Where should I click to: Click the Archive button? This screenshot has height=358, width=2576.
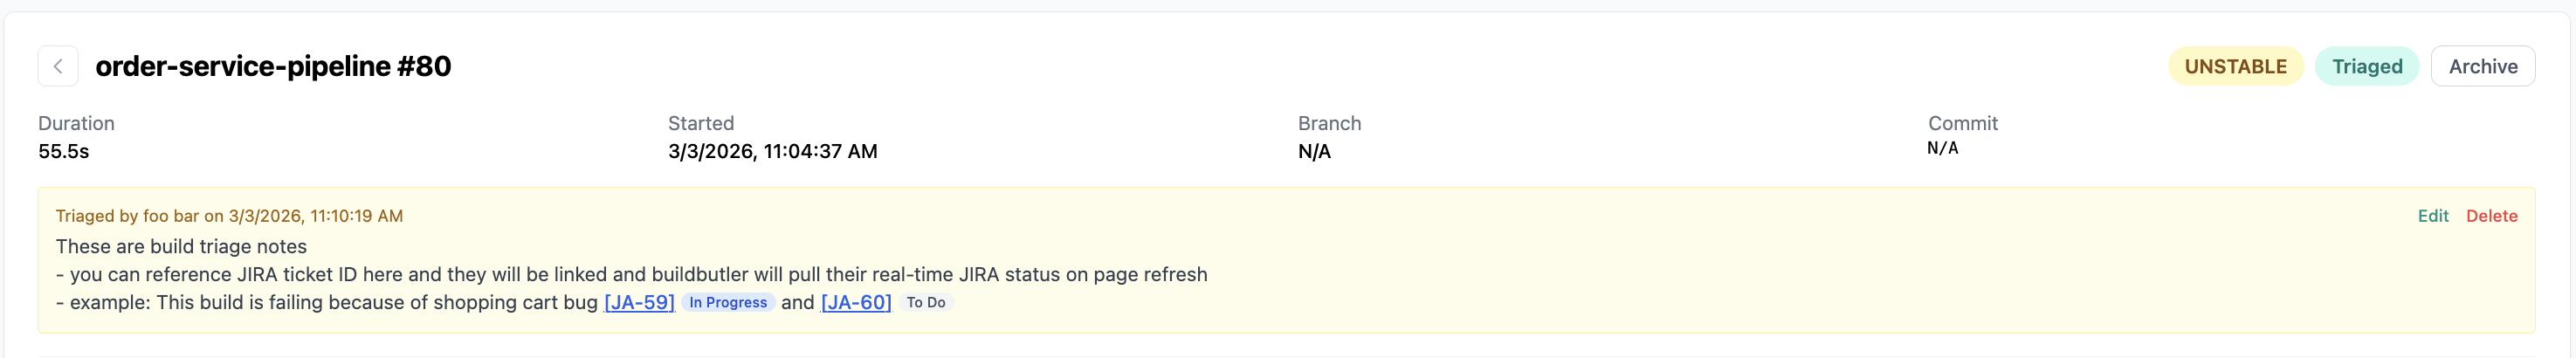[2482, 66]
